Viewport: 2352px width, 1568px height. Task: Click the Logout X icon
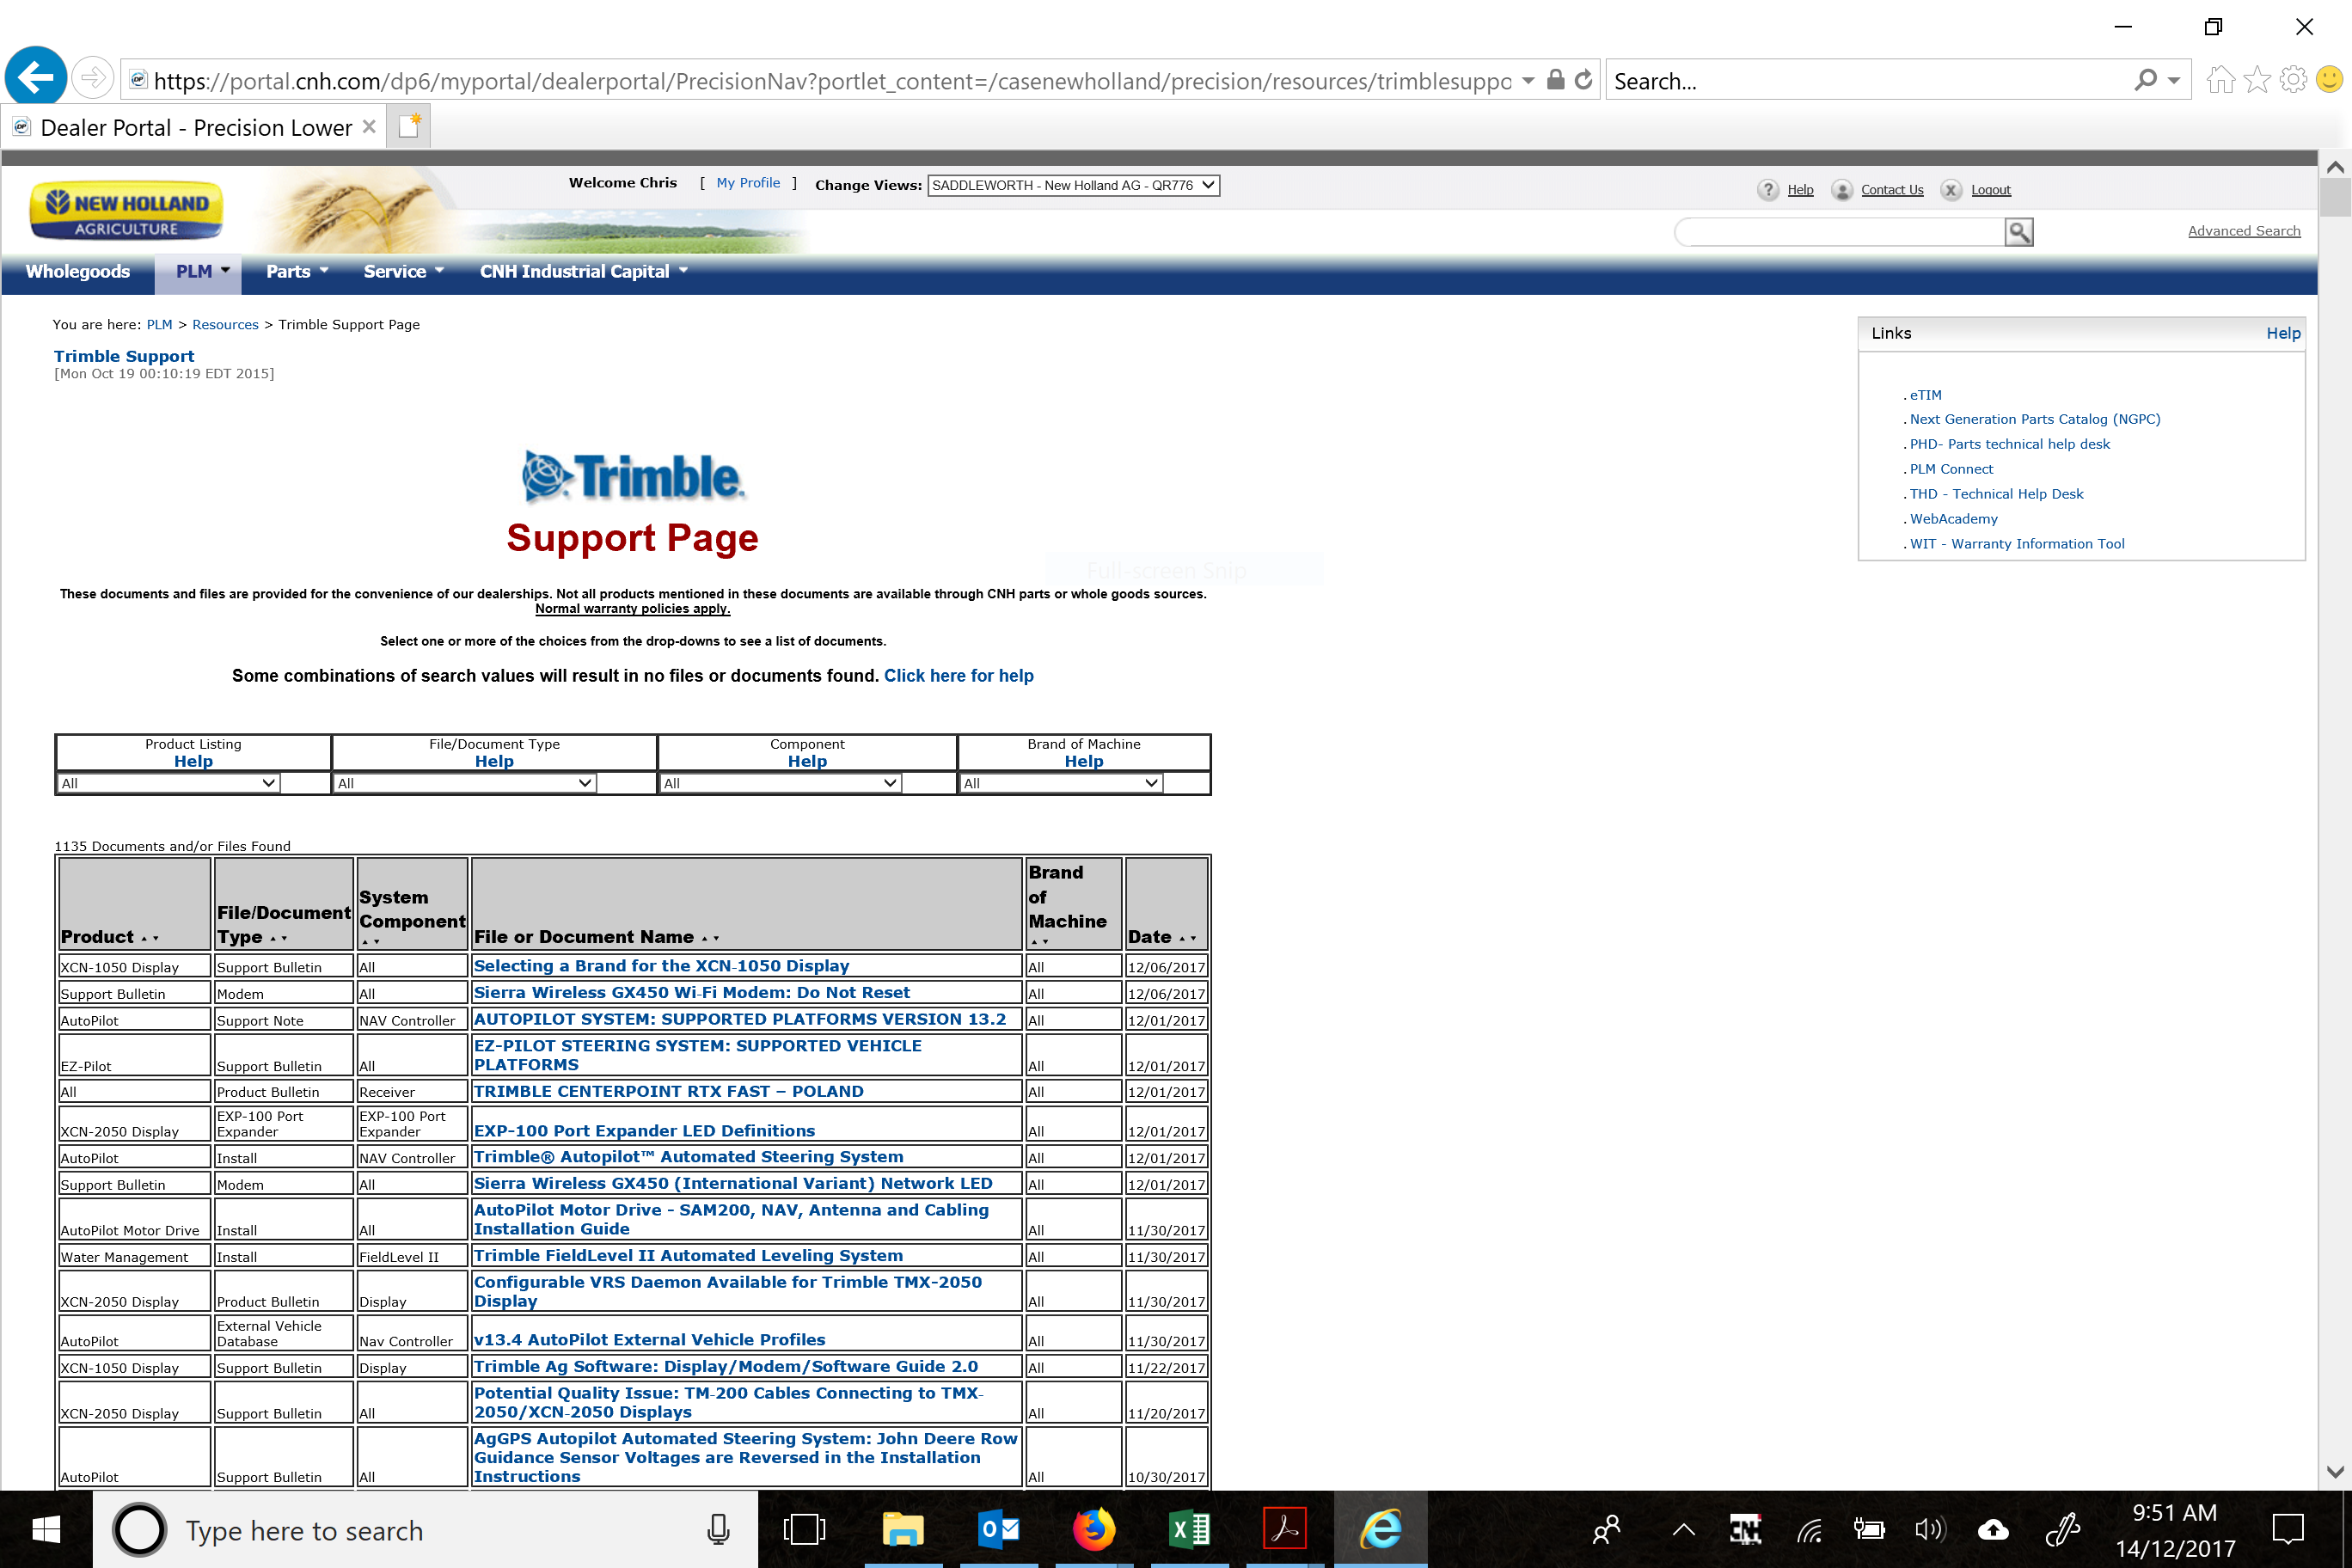click(x=1950, y=190)
